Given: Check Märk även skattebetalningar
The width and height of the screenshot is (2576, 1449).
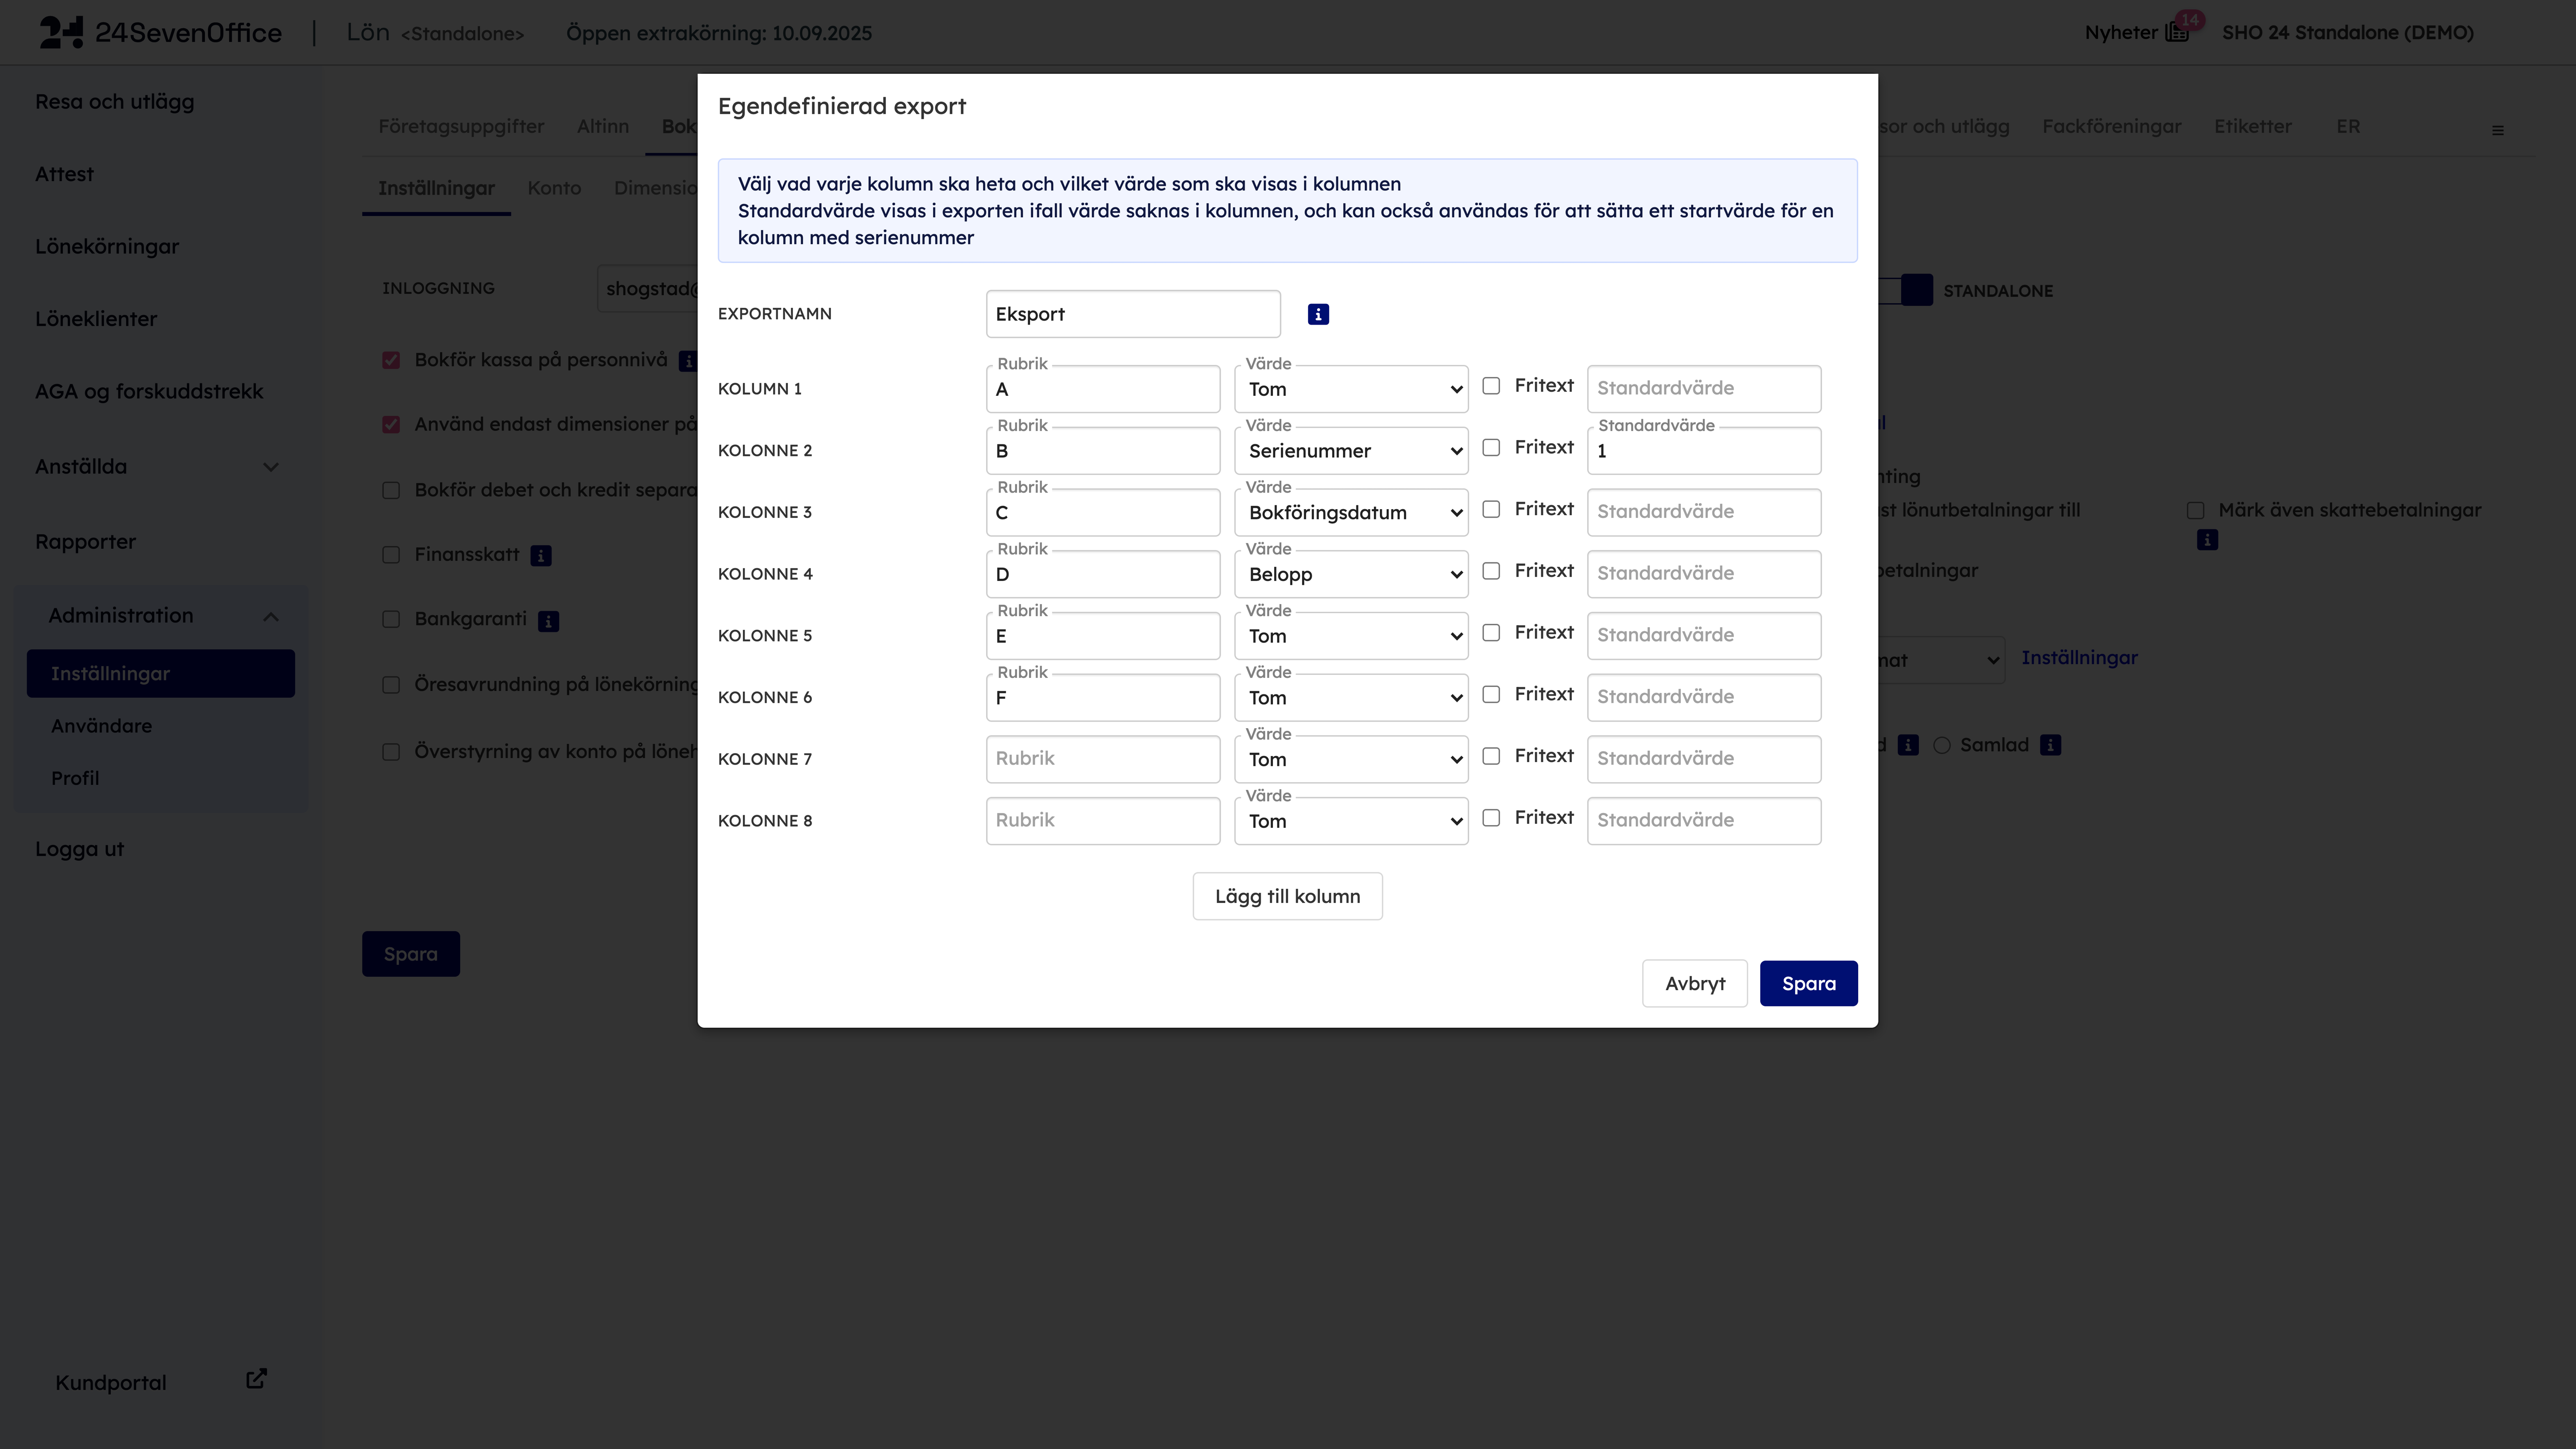Looking at the screenshot, I should [x=2195, y=511].
